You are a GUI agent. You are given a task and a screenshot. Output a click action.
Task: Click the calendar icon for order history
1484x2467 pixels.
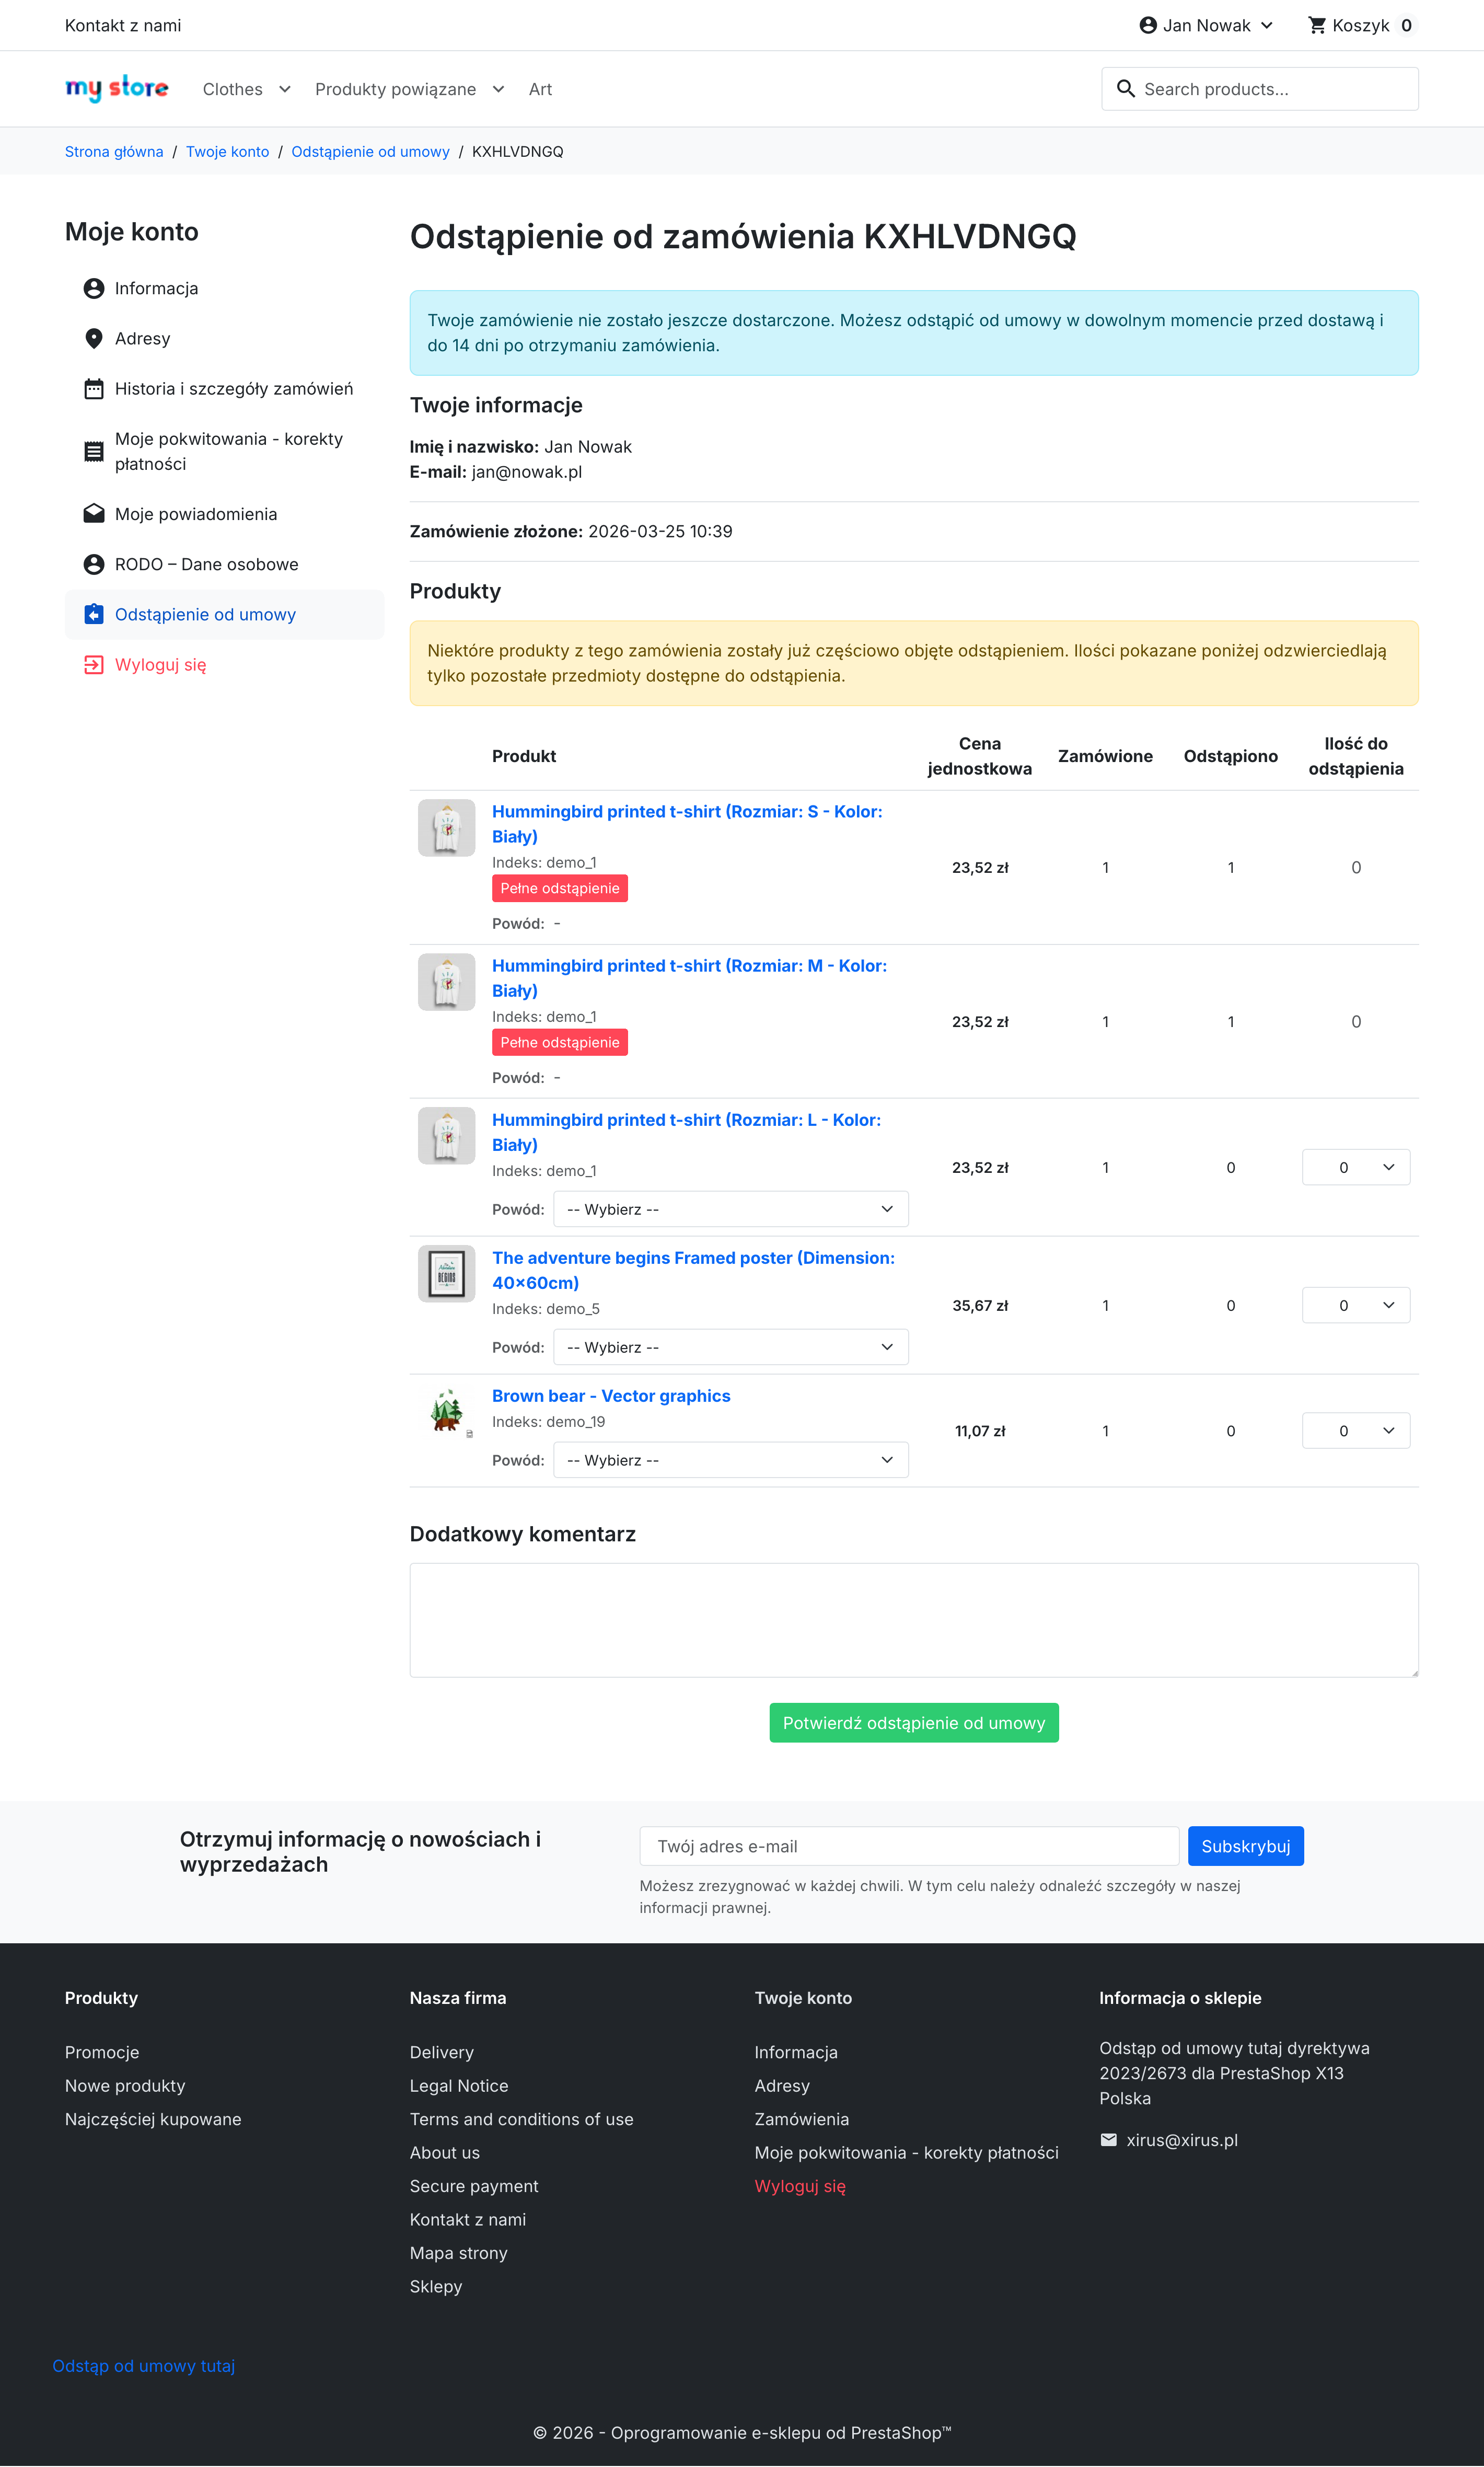[94, 389]
